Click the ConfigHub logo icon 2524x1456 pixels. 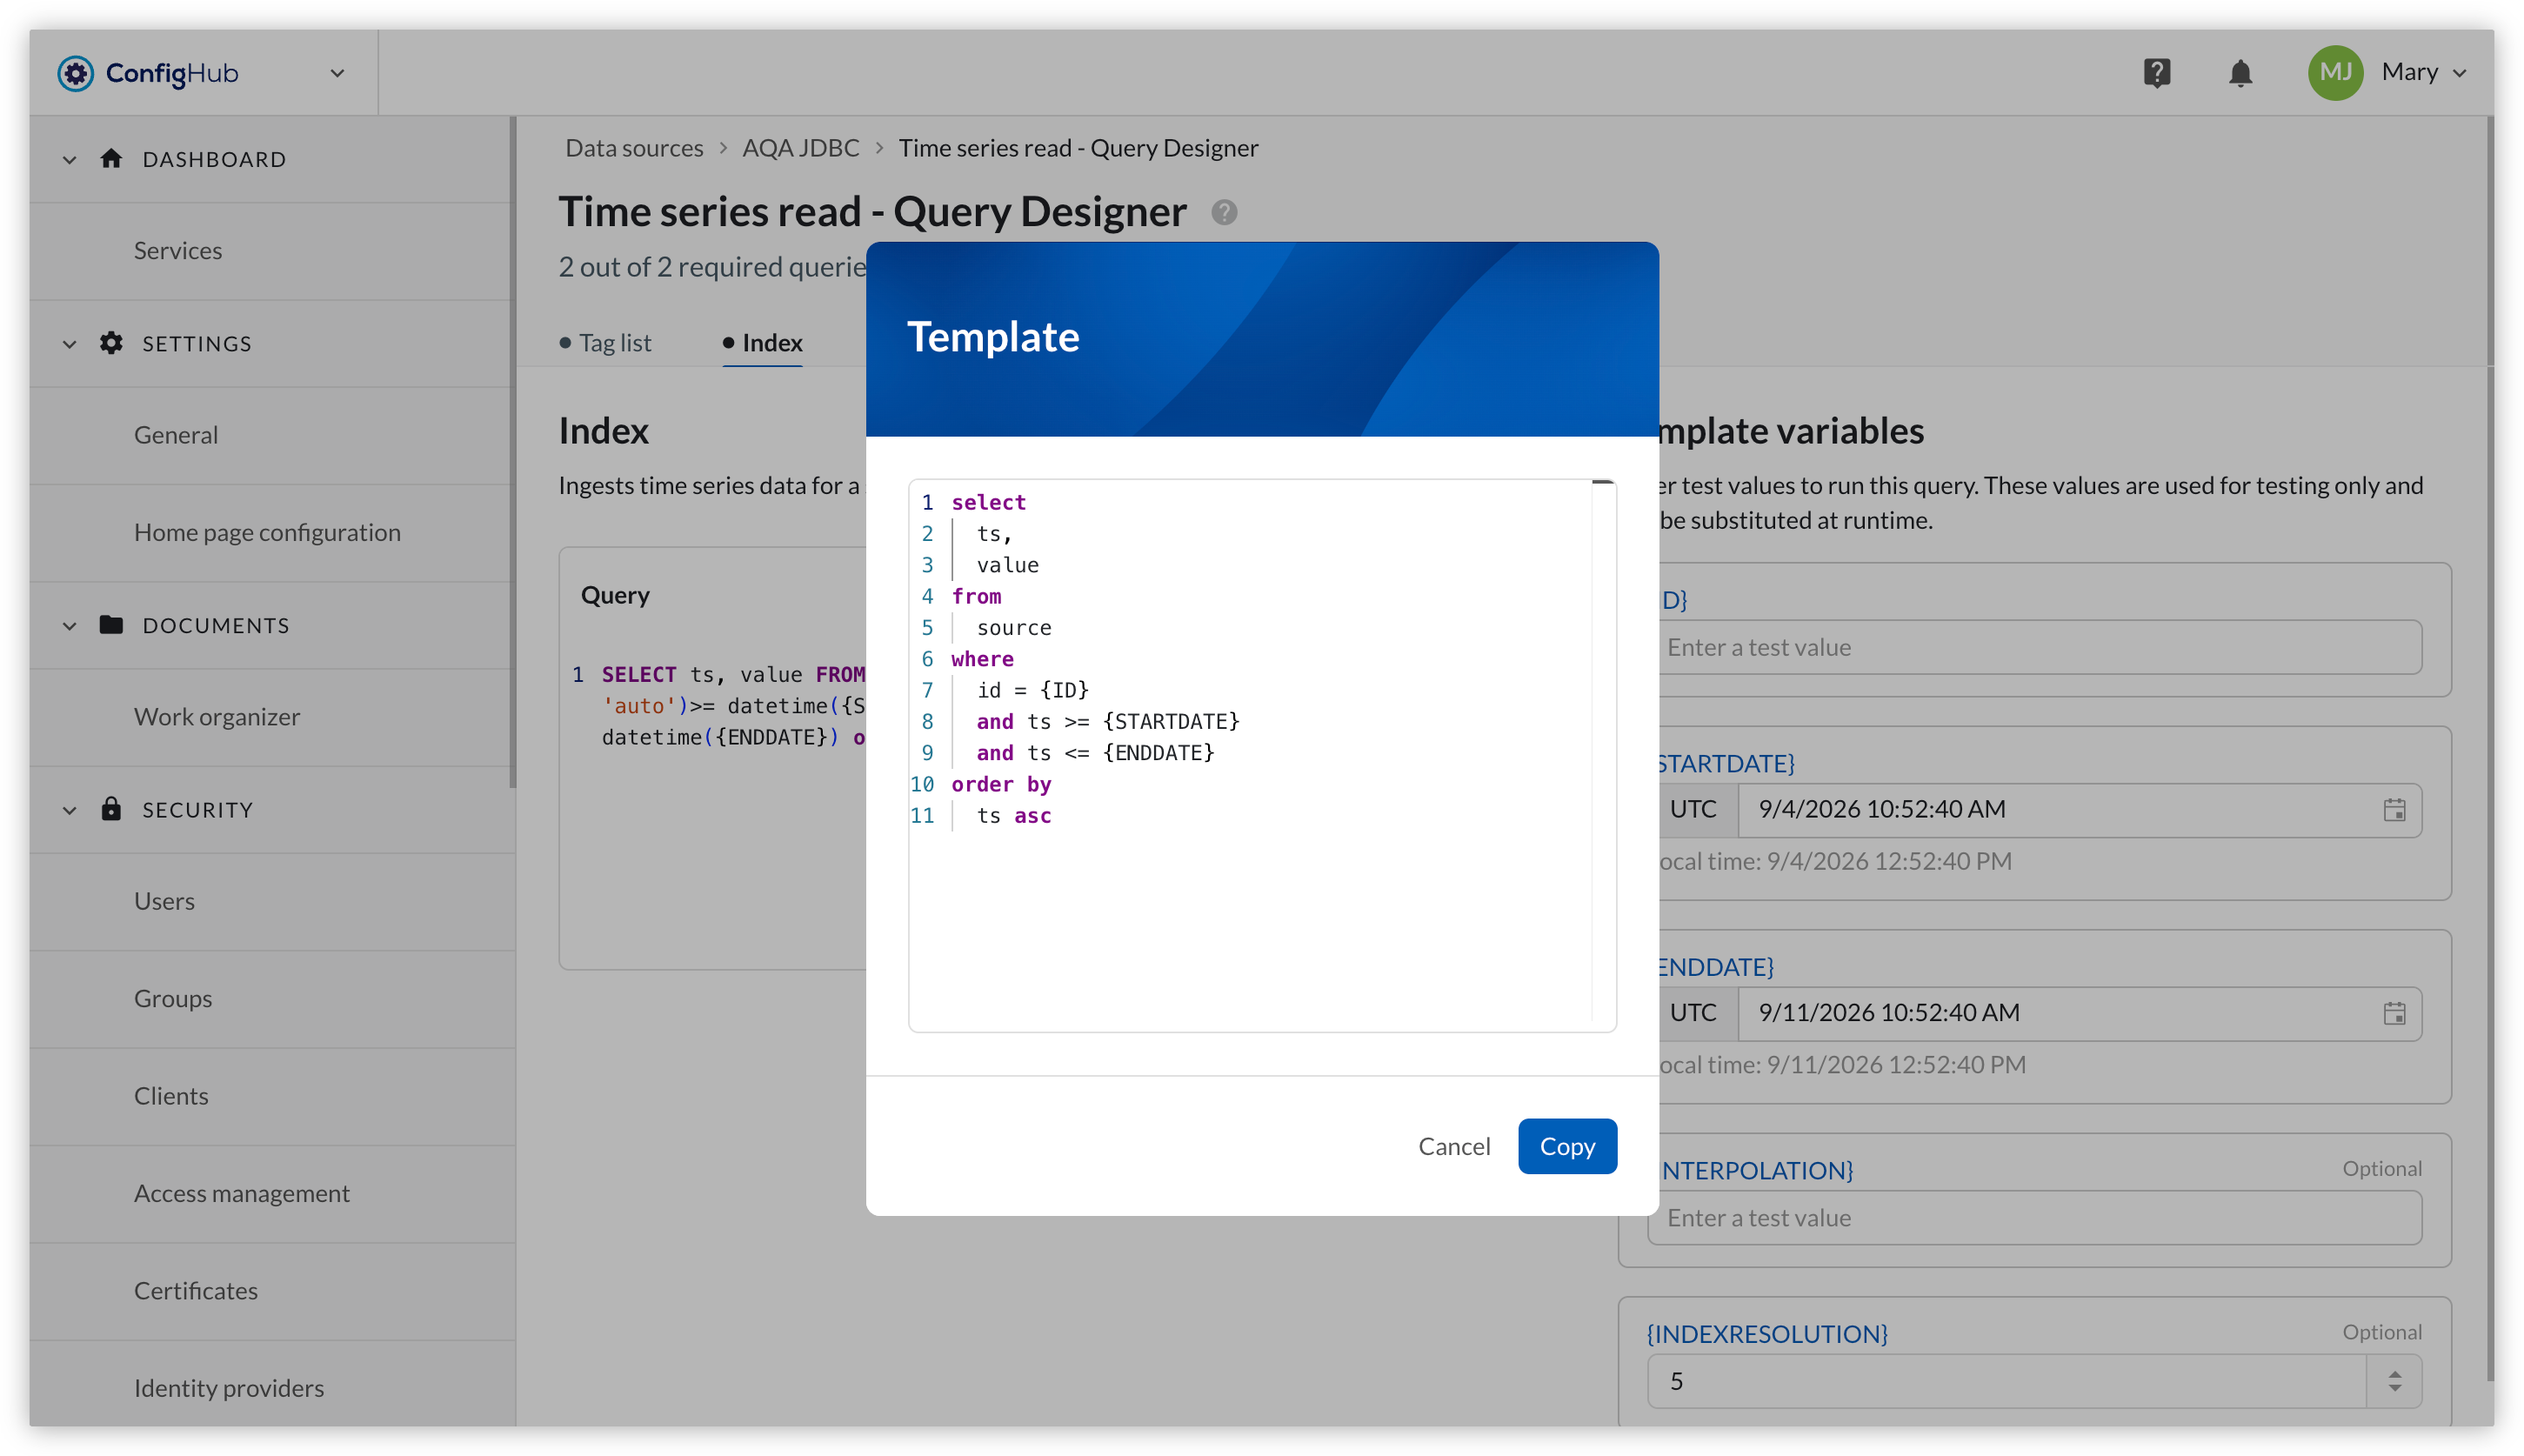(x=76, y=73)
